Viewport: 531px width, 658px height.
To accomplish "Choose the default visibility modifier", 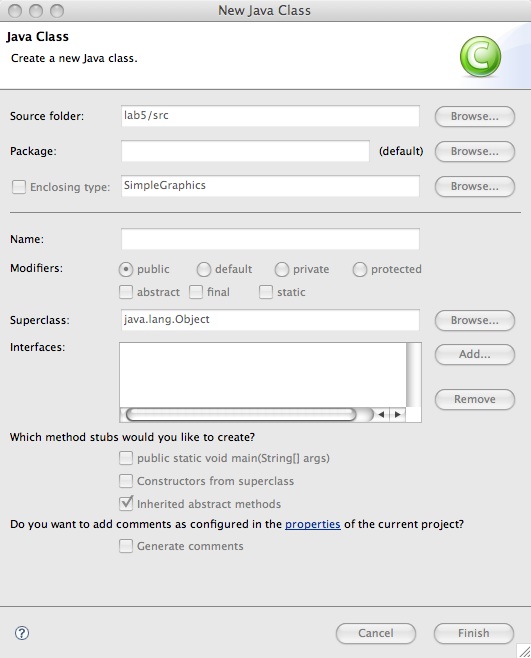I will tap(204, 269).
